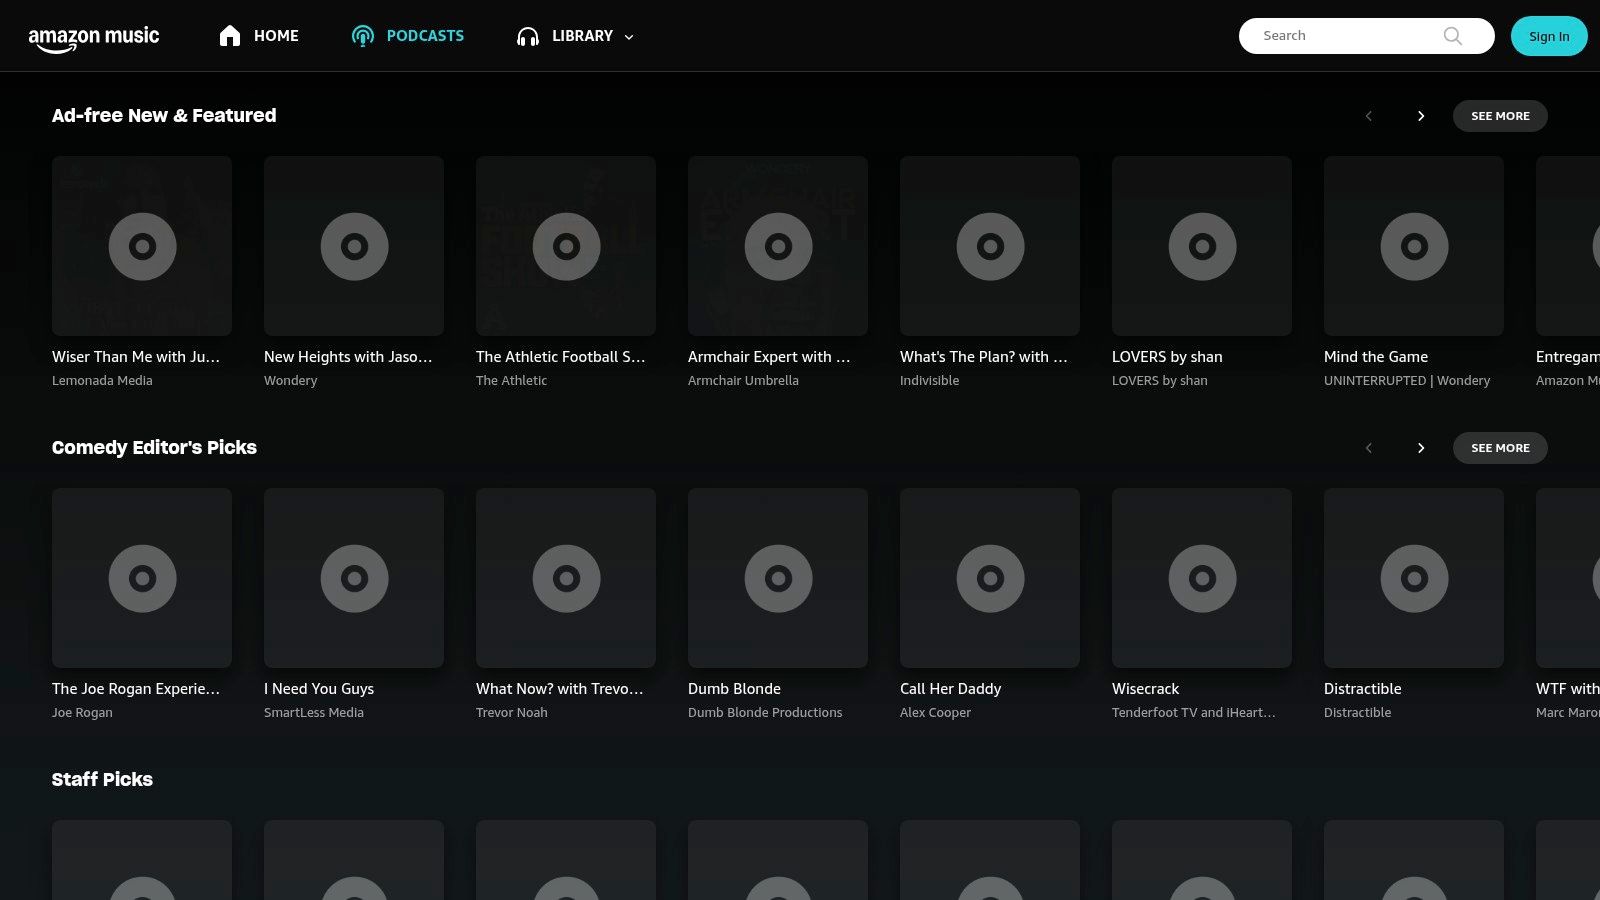This screenshot has height=900, width=1600.
Task: Click the search magnifier icon
Action: (1452, 35)
